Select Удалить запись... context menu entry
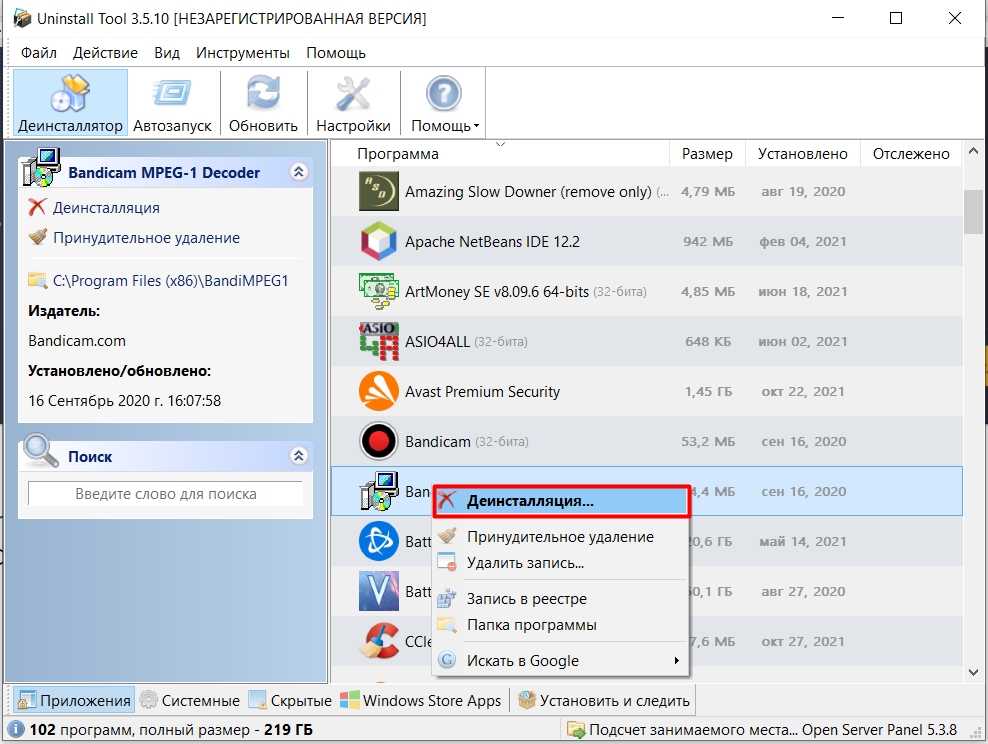This screenshot has width=988, height=744. 561,563
